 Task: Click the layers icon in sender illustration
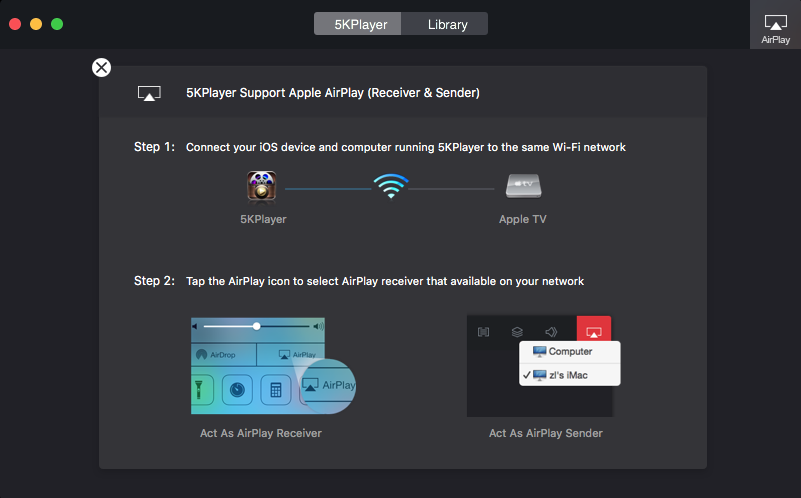coord(517,332)
